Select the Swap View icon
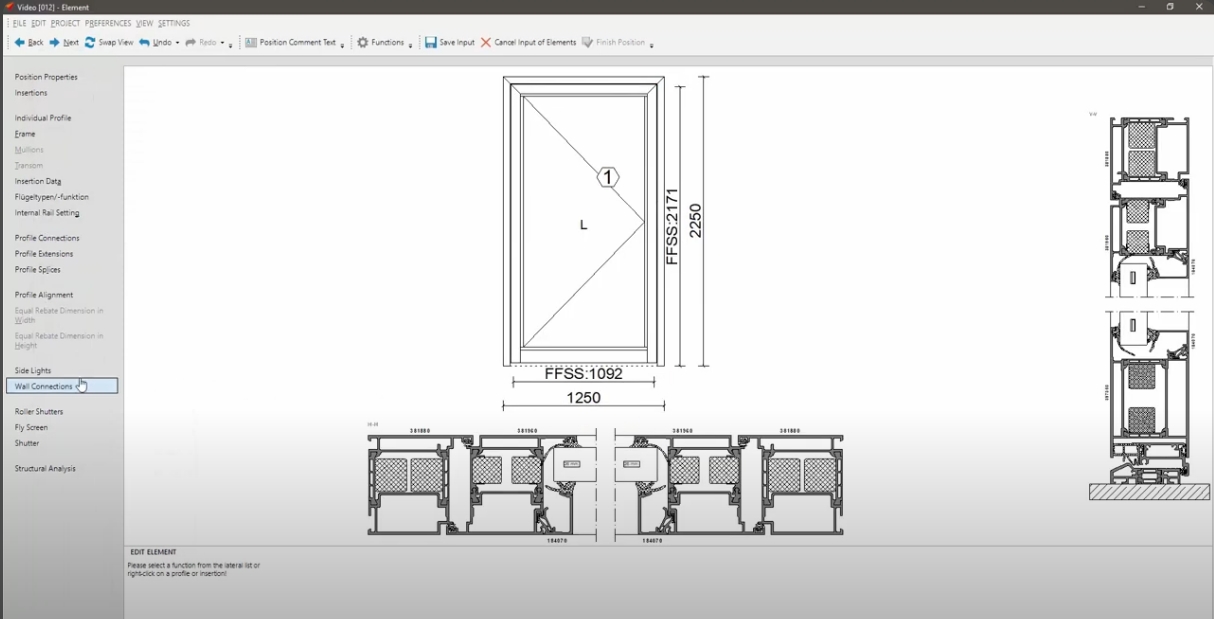This screenshot has width=1214, height=619. [x=91, y=42]
